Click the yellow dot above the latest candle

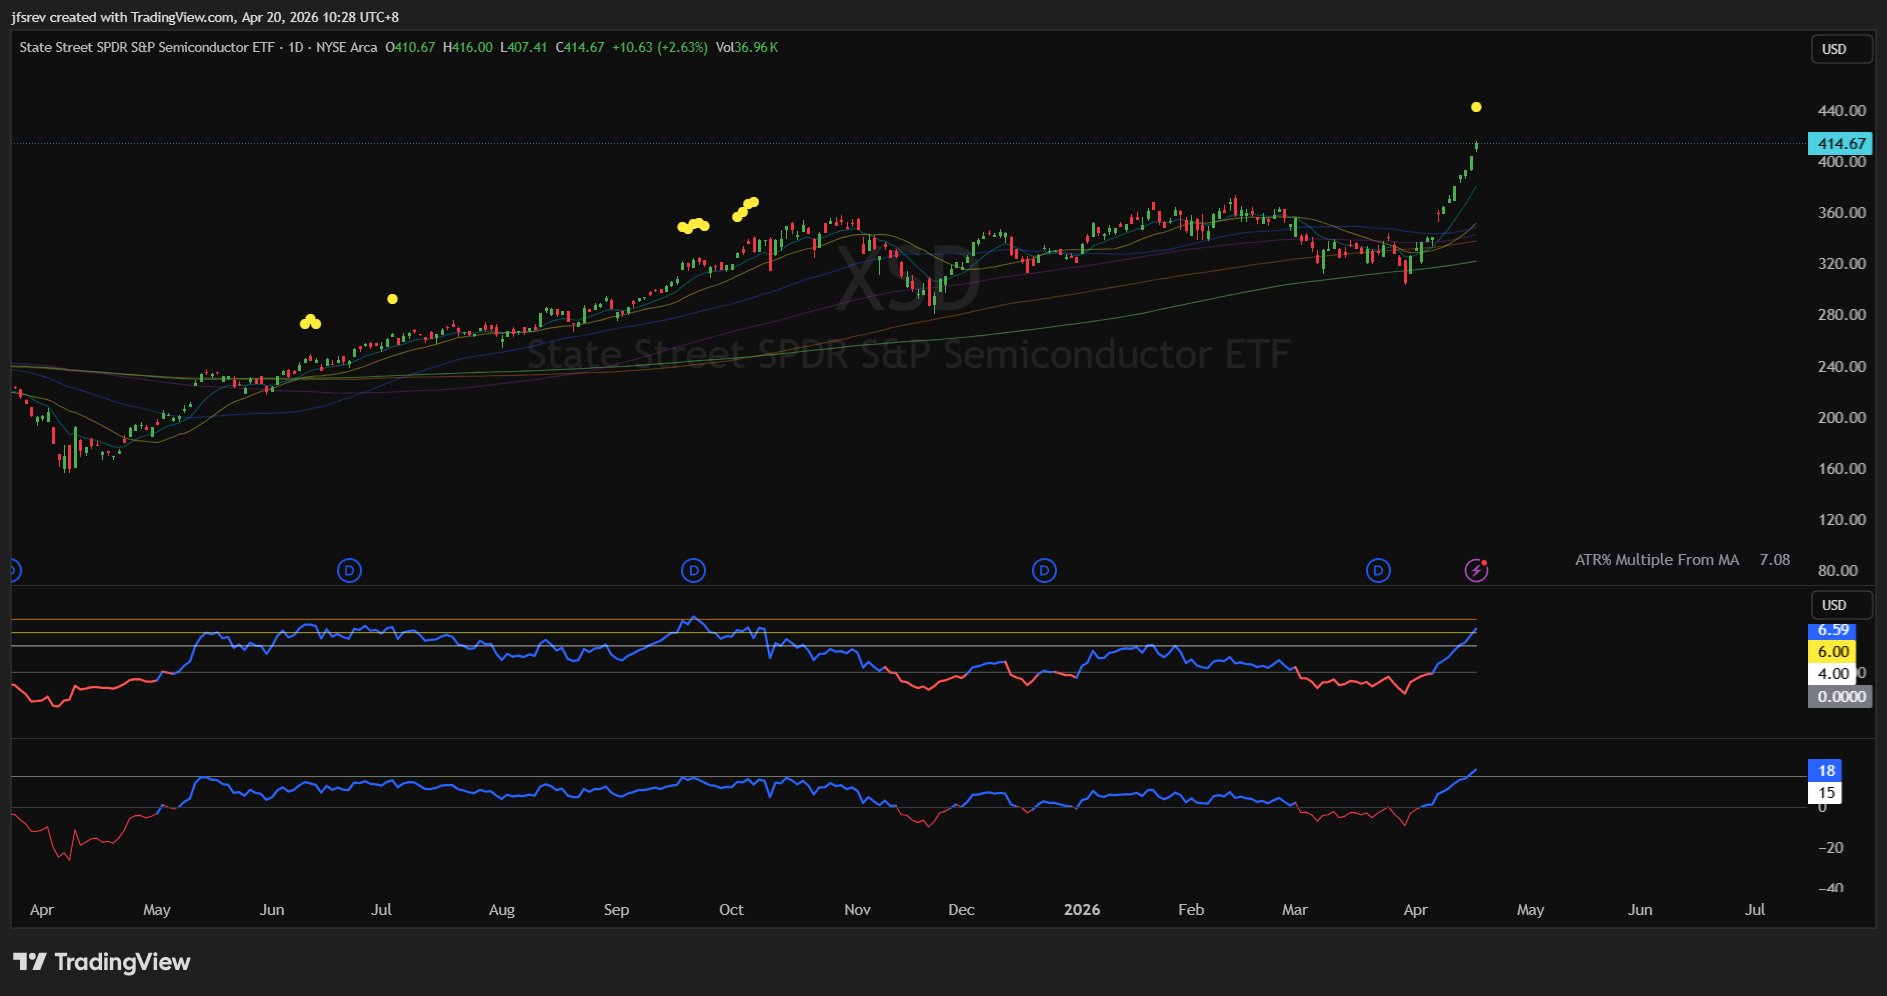(1476, 107)
